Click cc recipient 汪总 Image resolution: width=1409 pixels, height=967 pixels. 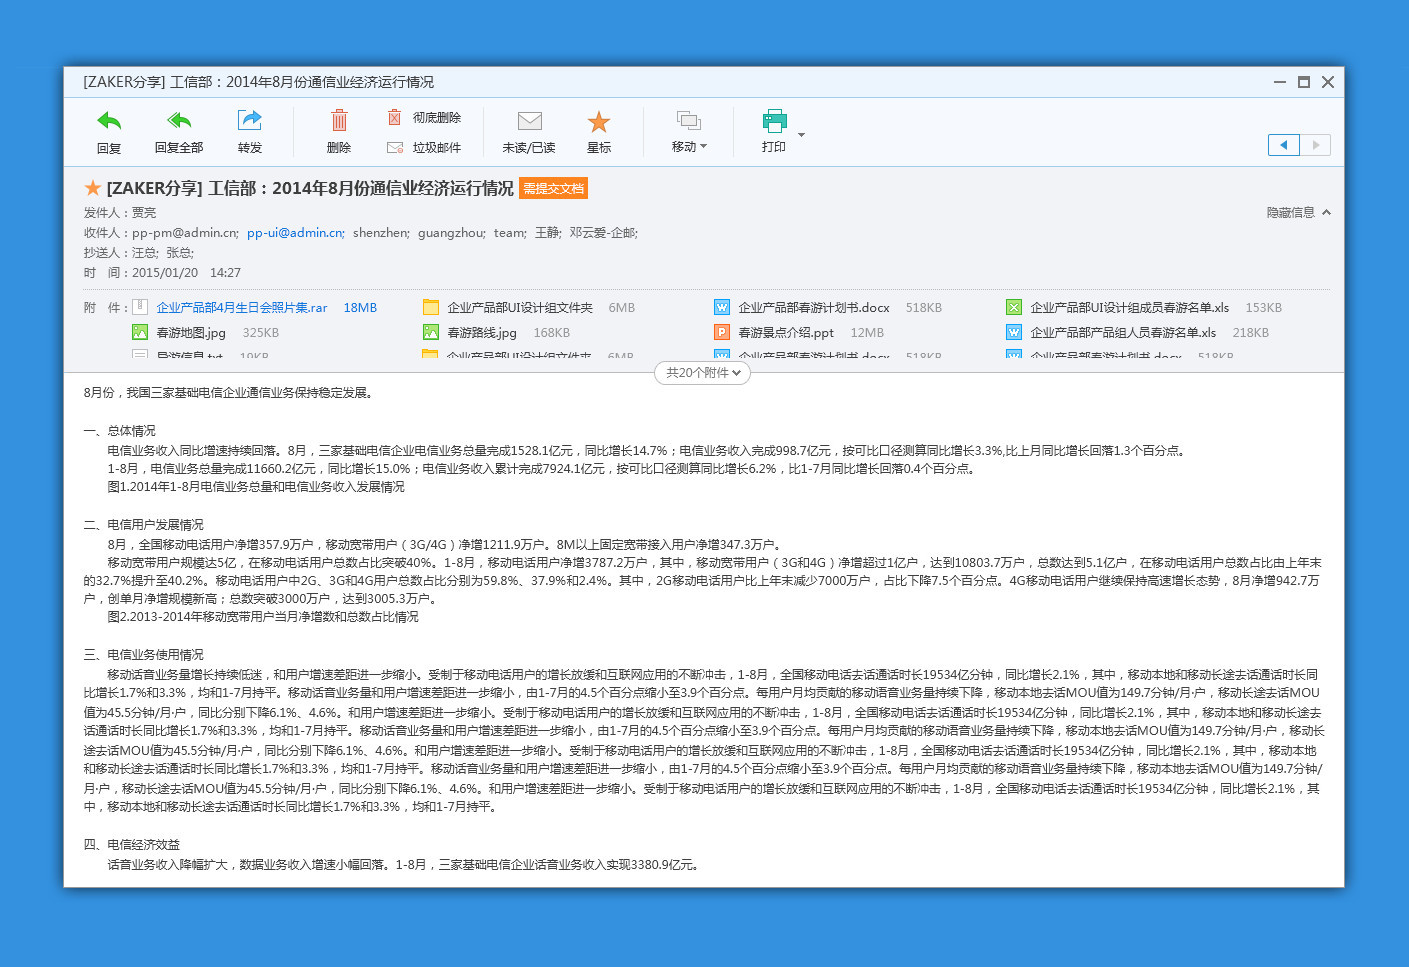point(146,253)
